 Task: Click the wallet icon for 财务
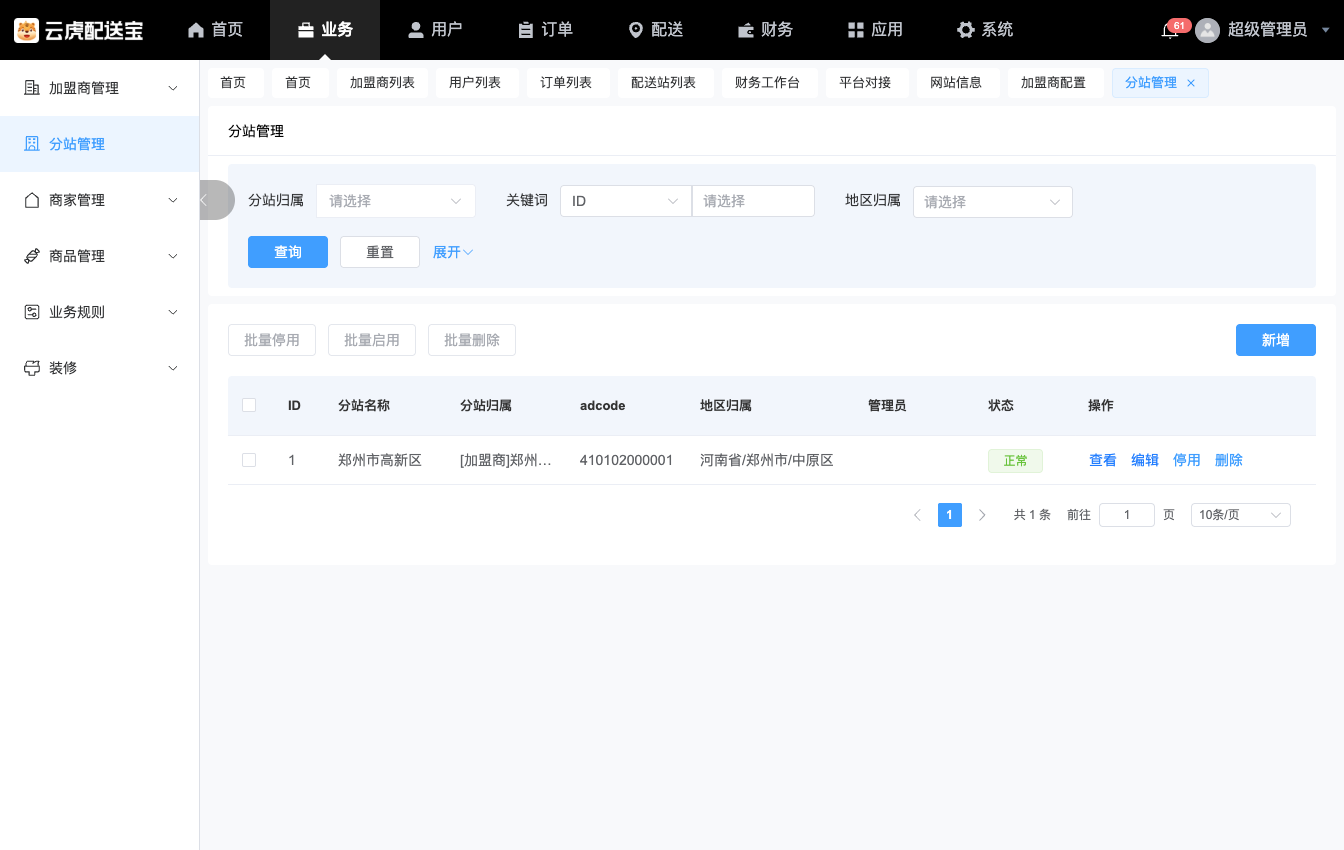746,30
